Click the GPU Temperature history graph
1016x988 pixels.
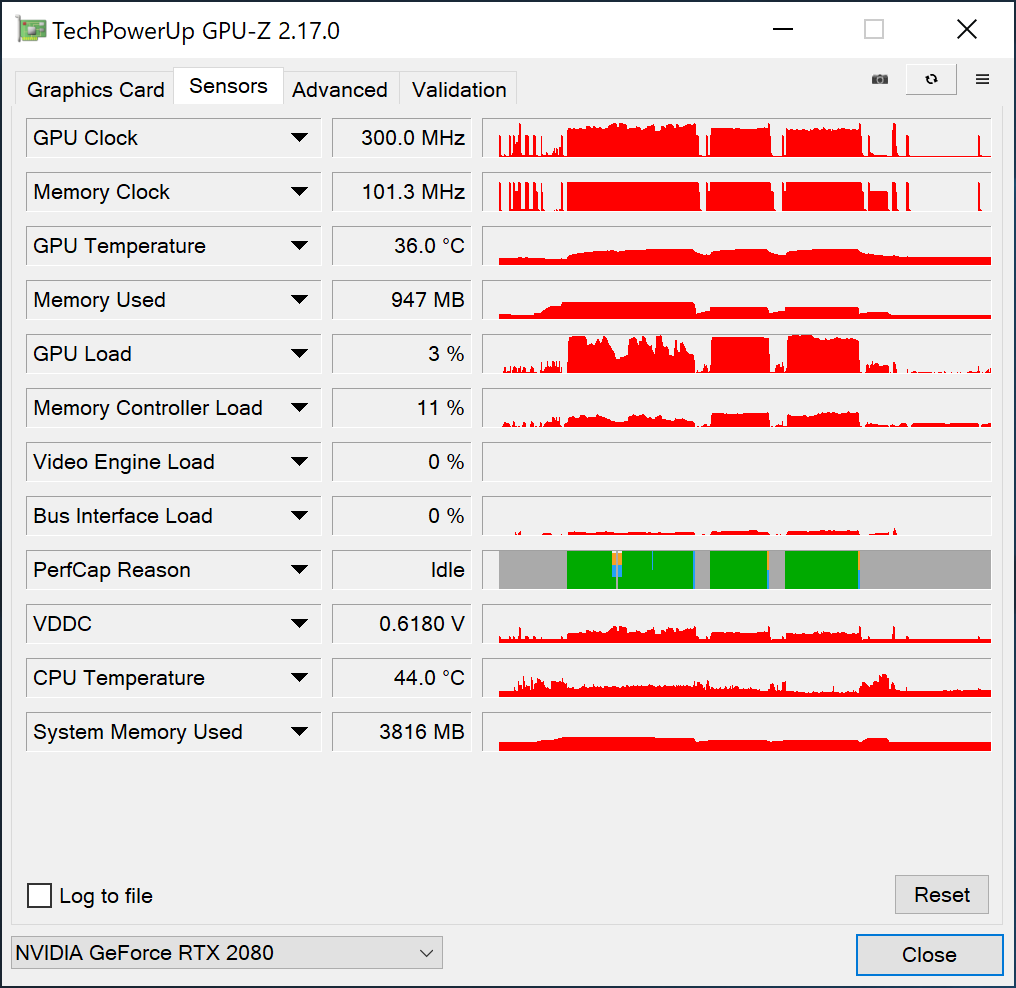737,246
